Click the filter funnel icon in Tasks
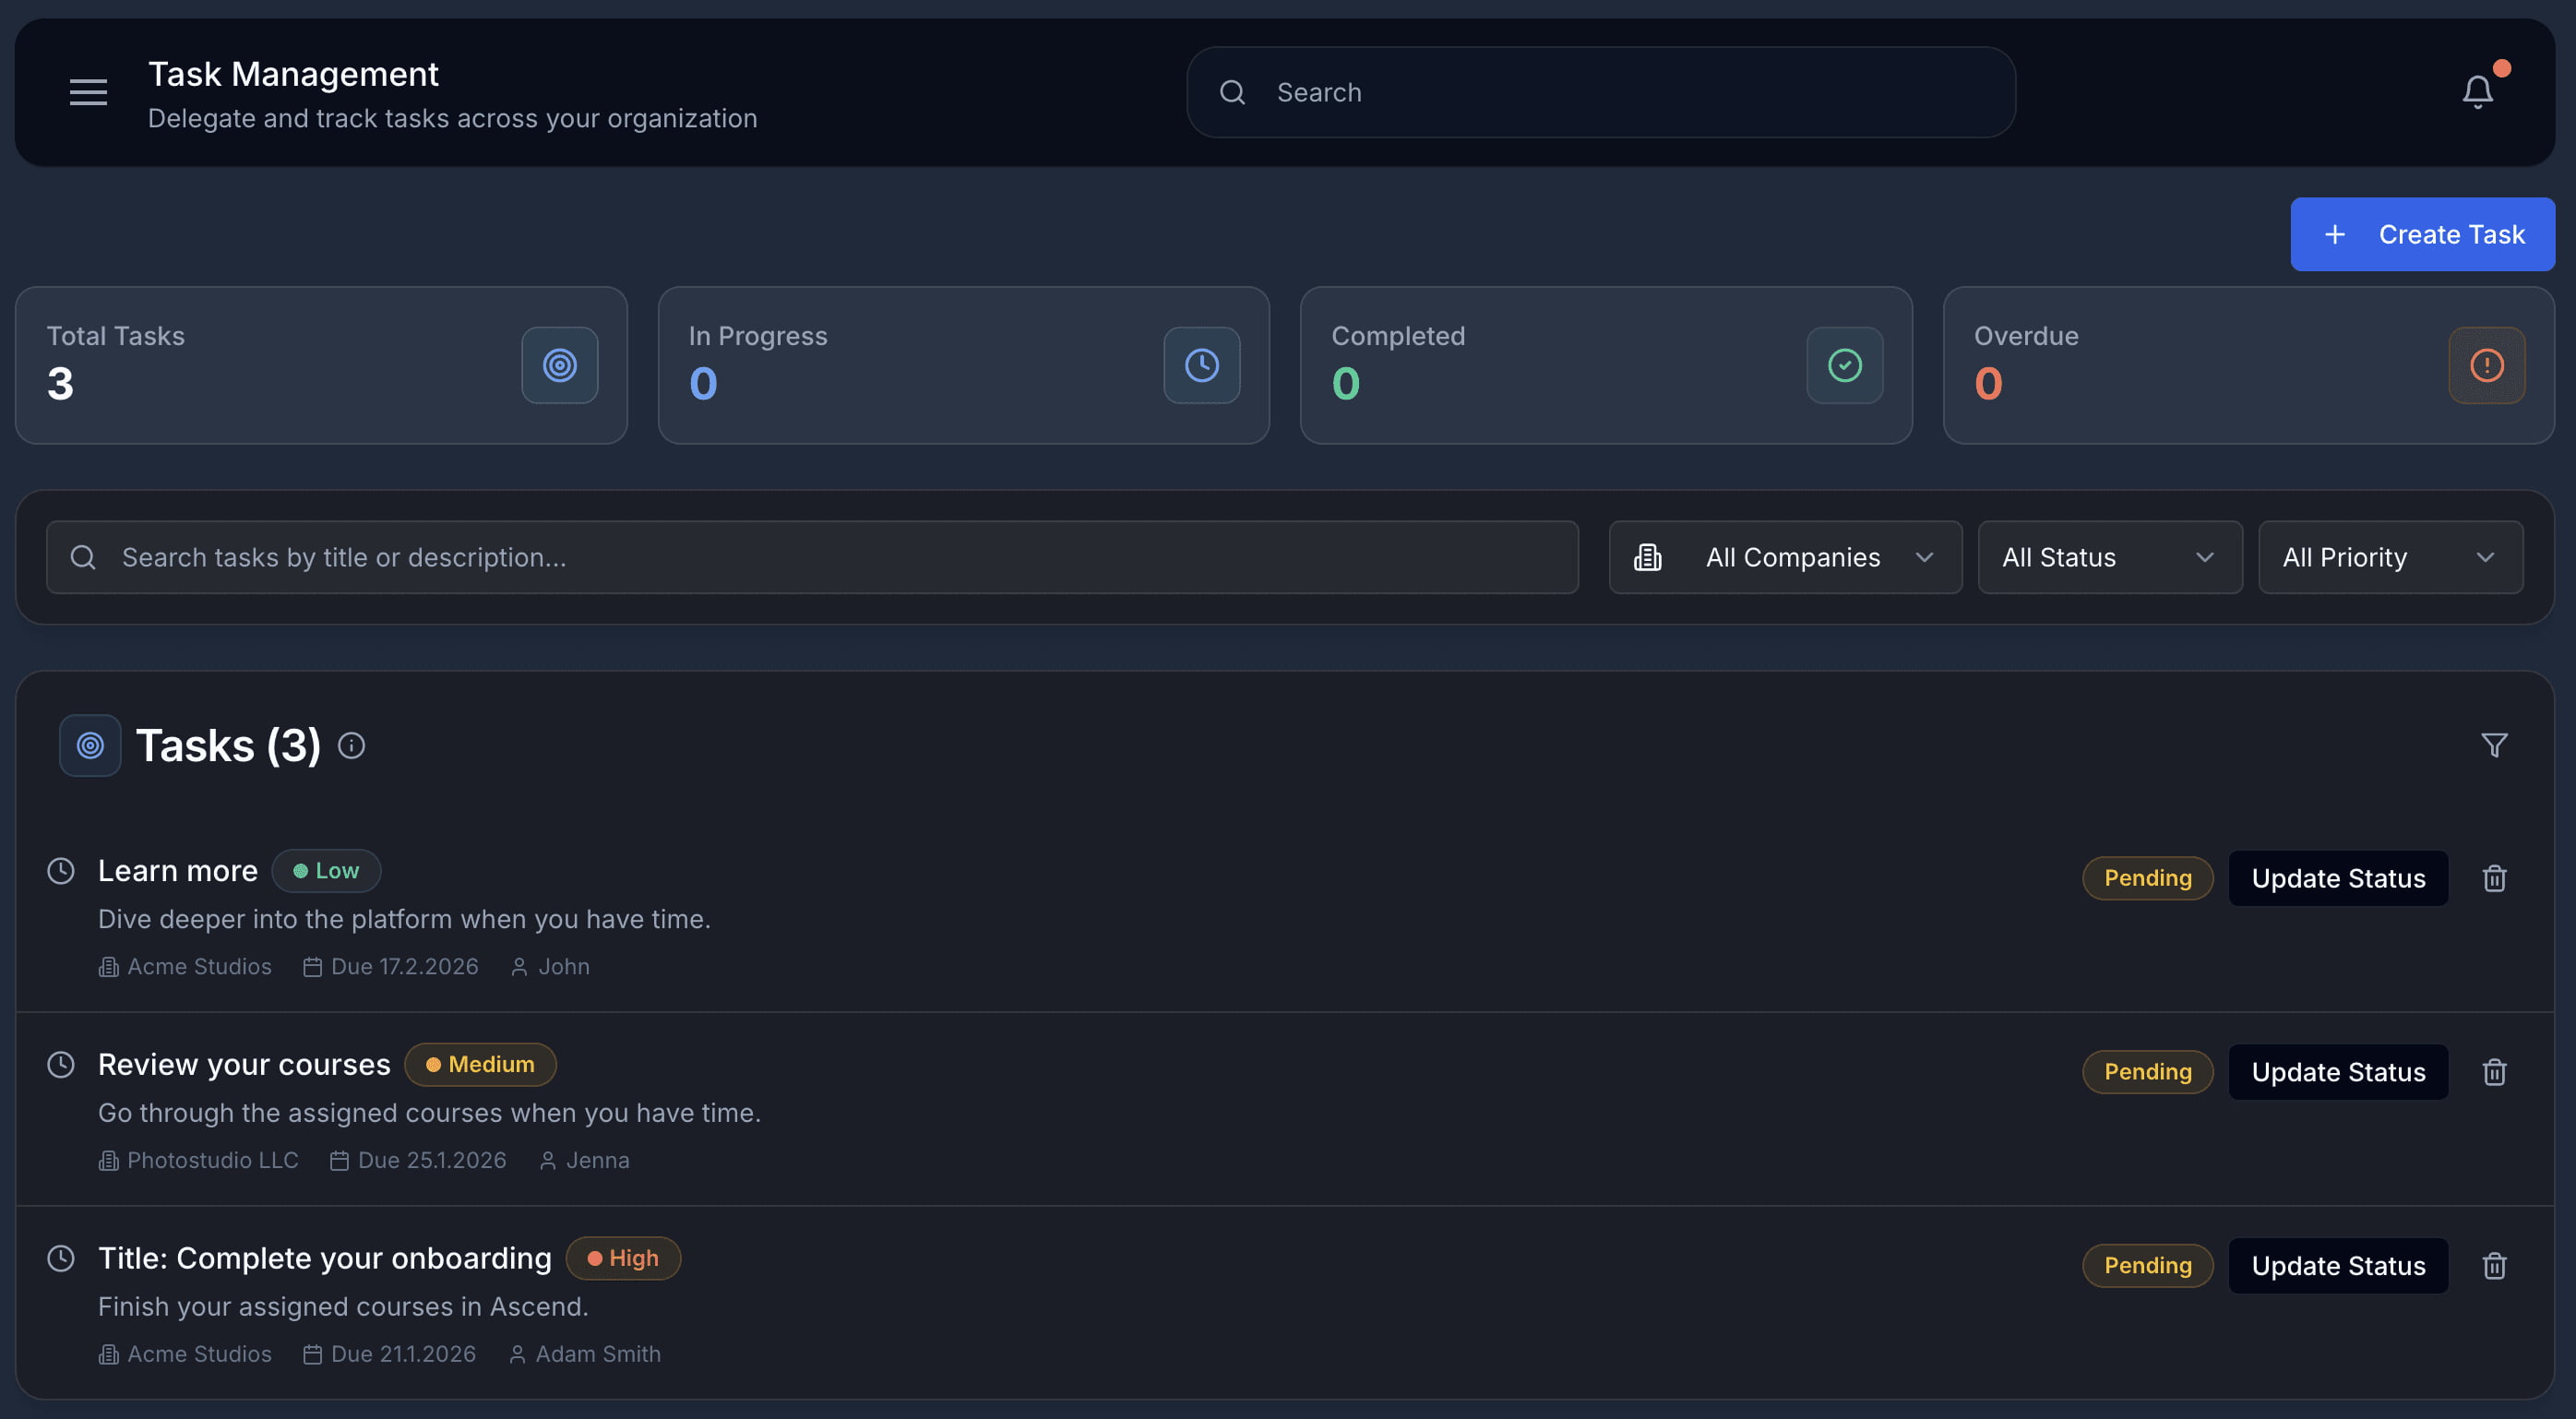Image resolution: width=2576 pixels, height=1419 pixels. pyautogui.click(x=2493, y=745)
